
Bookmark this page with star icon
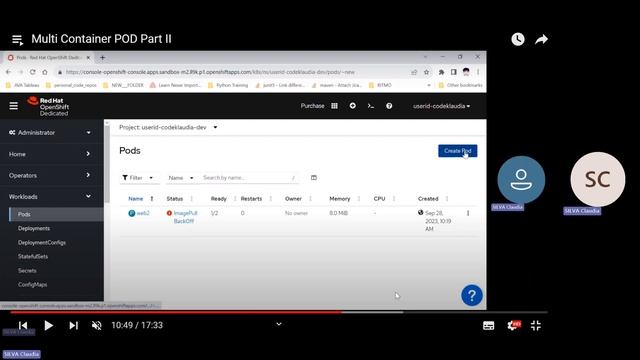(x=427, y=72)
